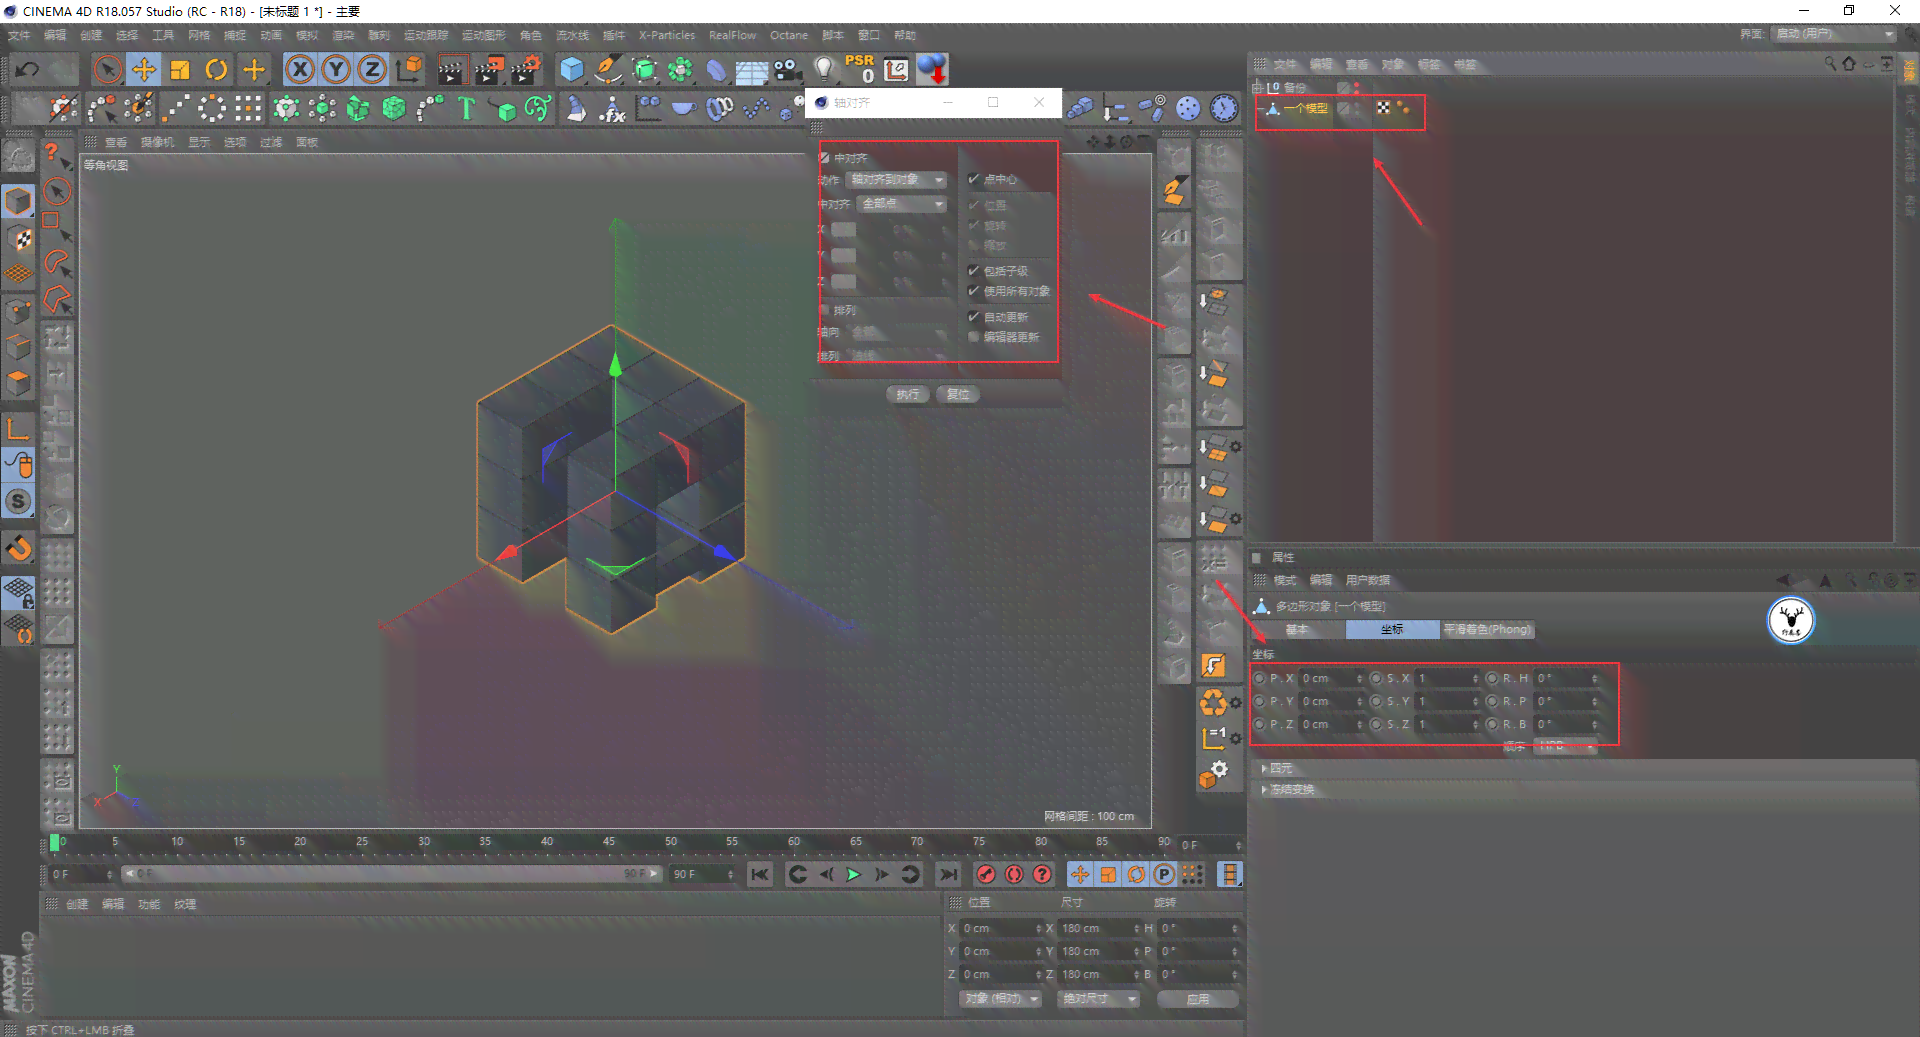
Task: Select Make Editable tool in left bar
Action: [x=18, y=157]
